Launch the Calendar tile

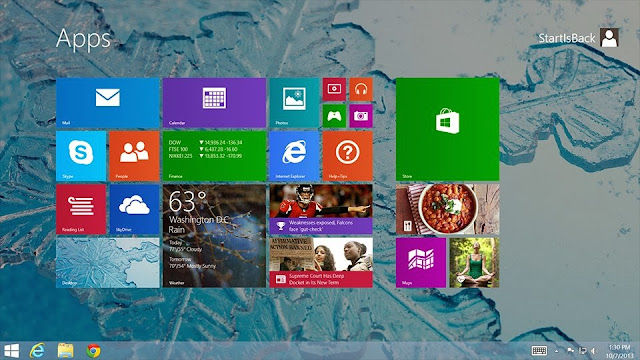tap(214, 103)
